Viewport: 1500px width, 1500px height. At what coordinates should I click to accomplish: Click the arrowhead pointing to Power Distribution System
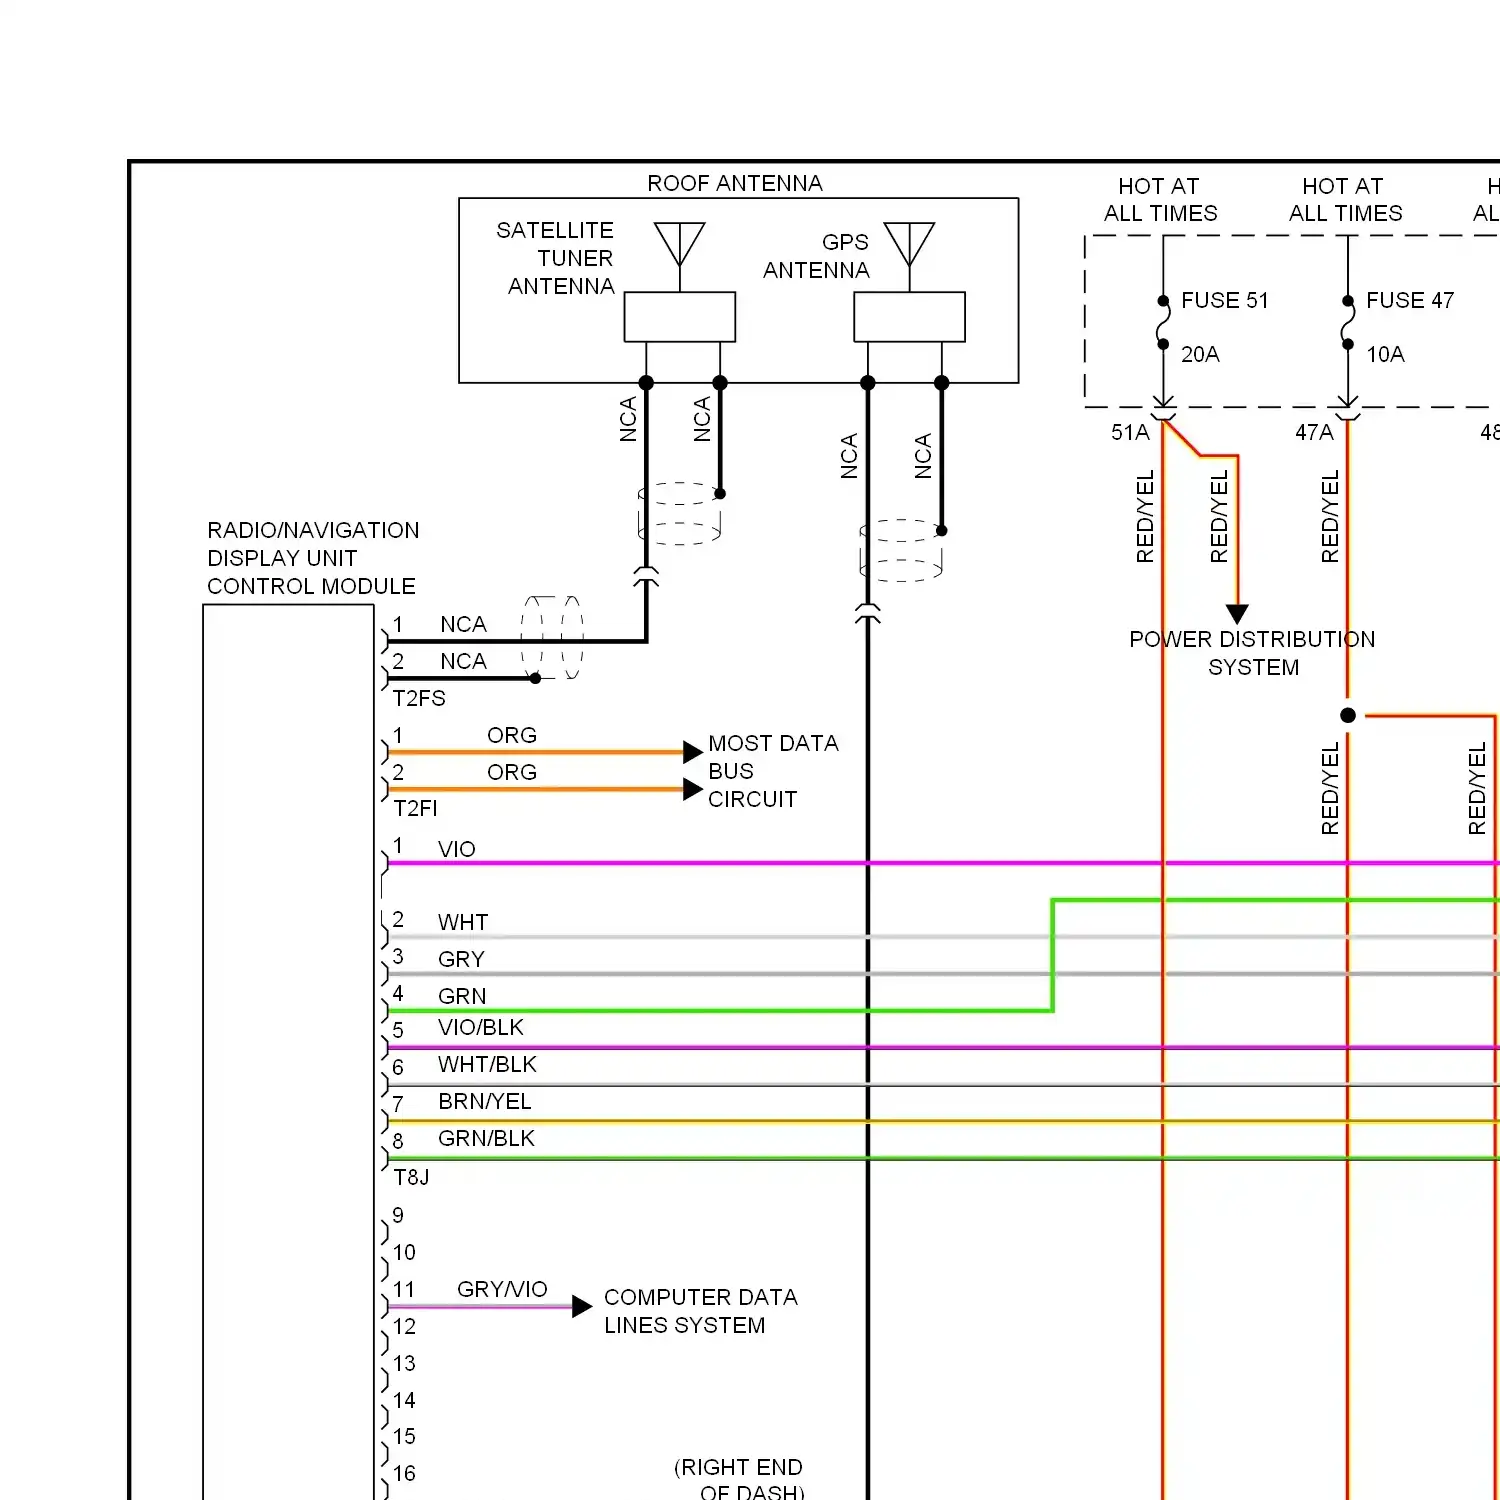[1237, 614]
